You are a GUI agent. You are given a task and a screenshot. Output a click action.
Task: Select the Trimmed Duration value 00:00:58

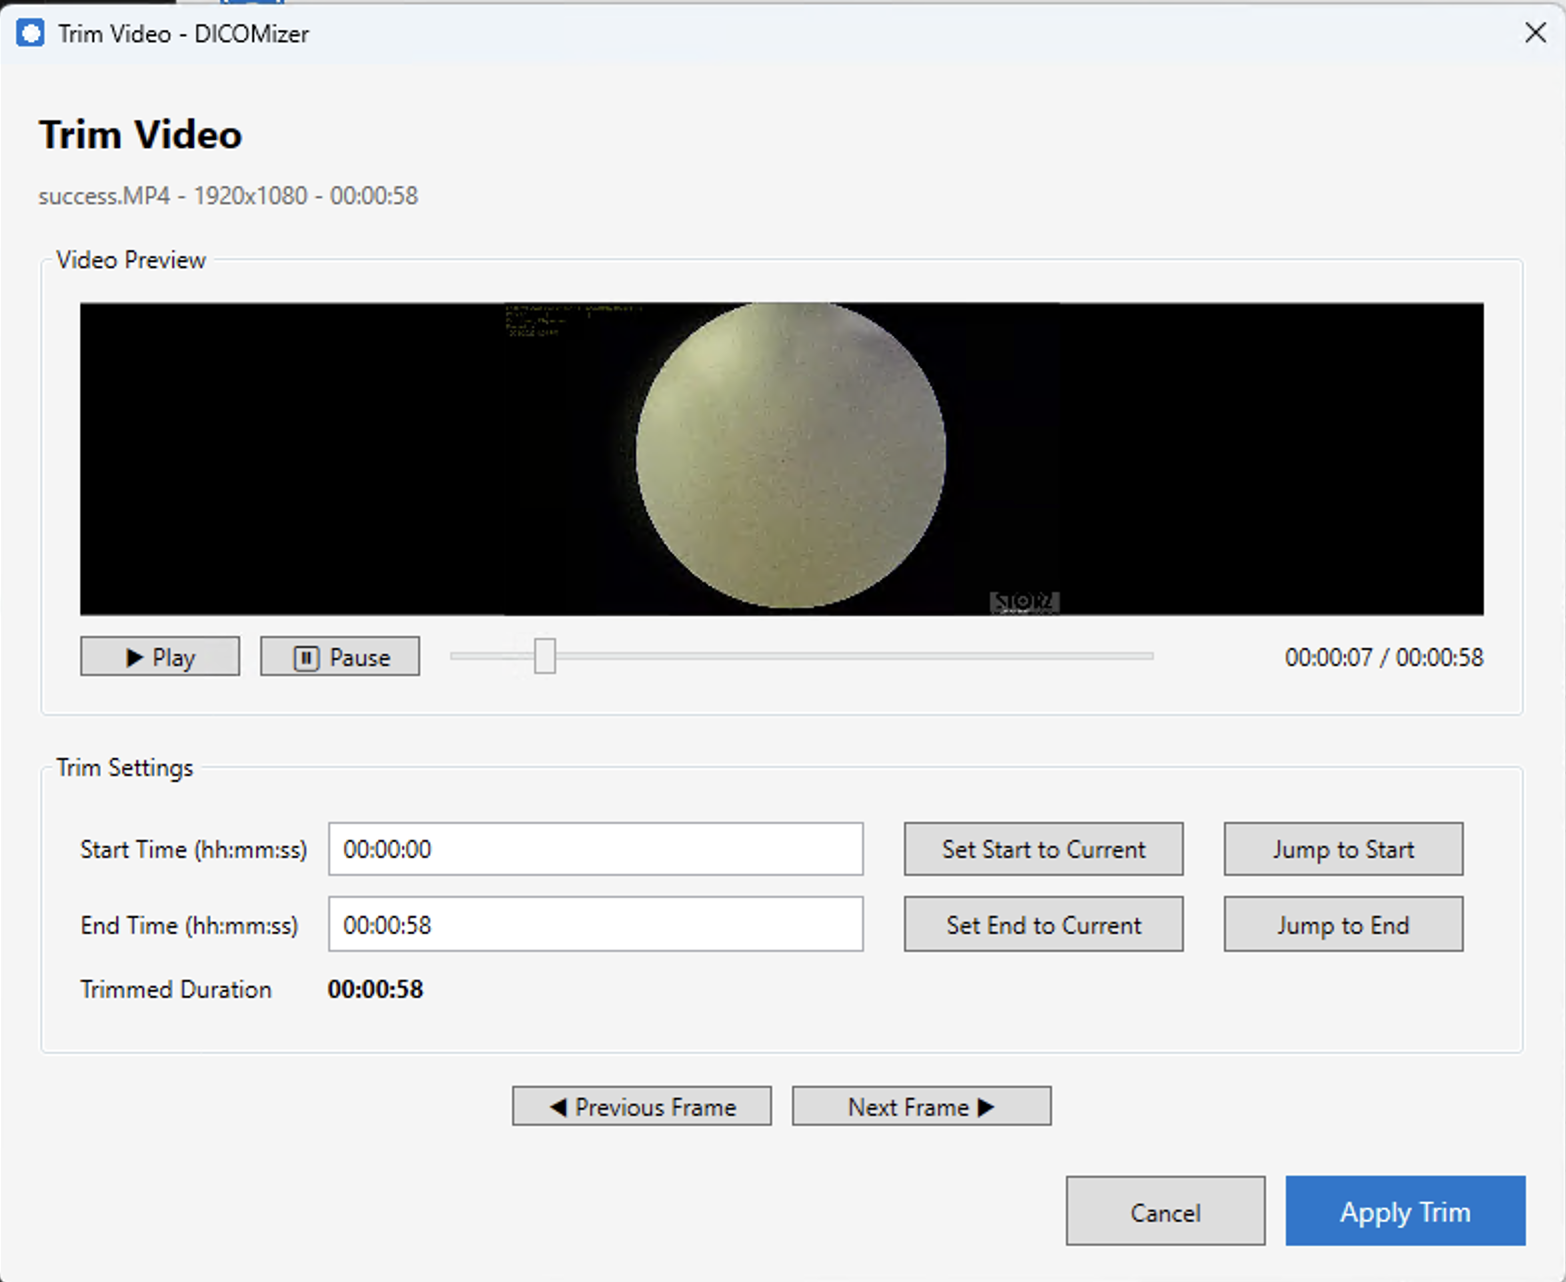click(x=375, y=989)
